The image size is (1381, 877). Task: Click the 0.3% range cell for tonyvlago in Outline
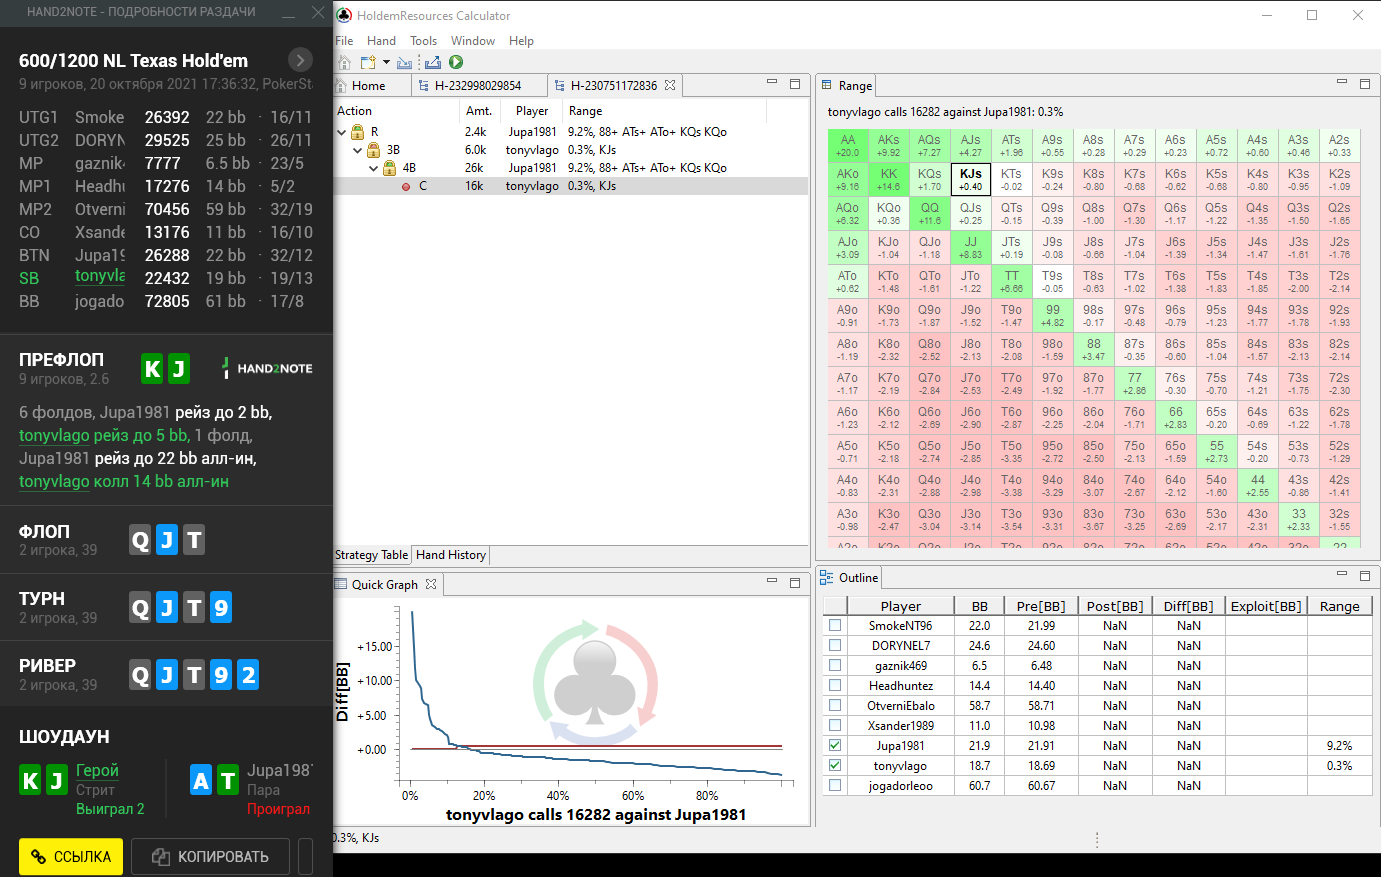tap(1339, 766)
